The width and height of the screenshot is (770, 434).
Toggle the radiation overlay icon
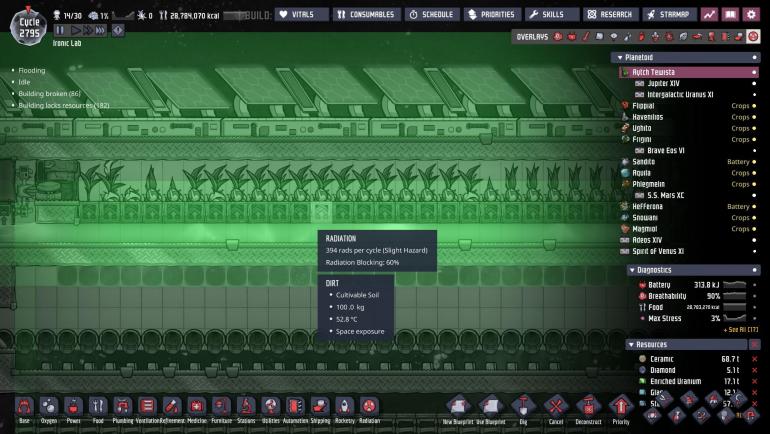coord(752,37)
